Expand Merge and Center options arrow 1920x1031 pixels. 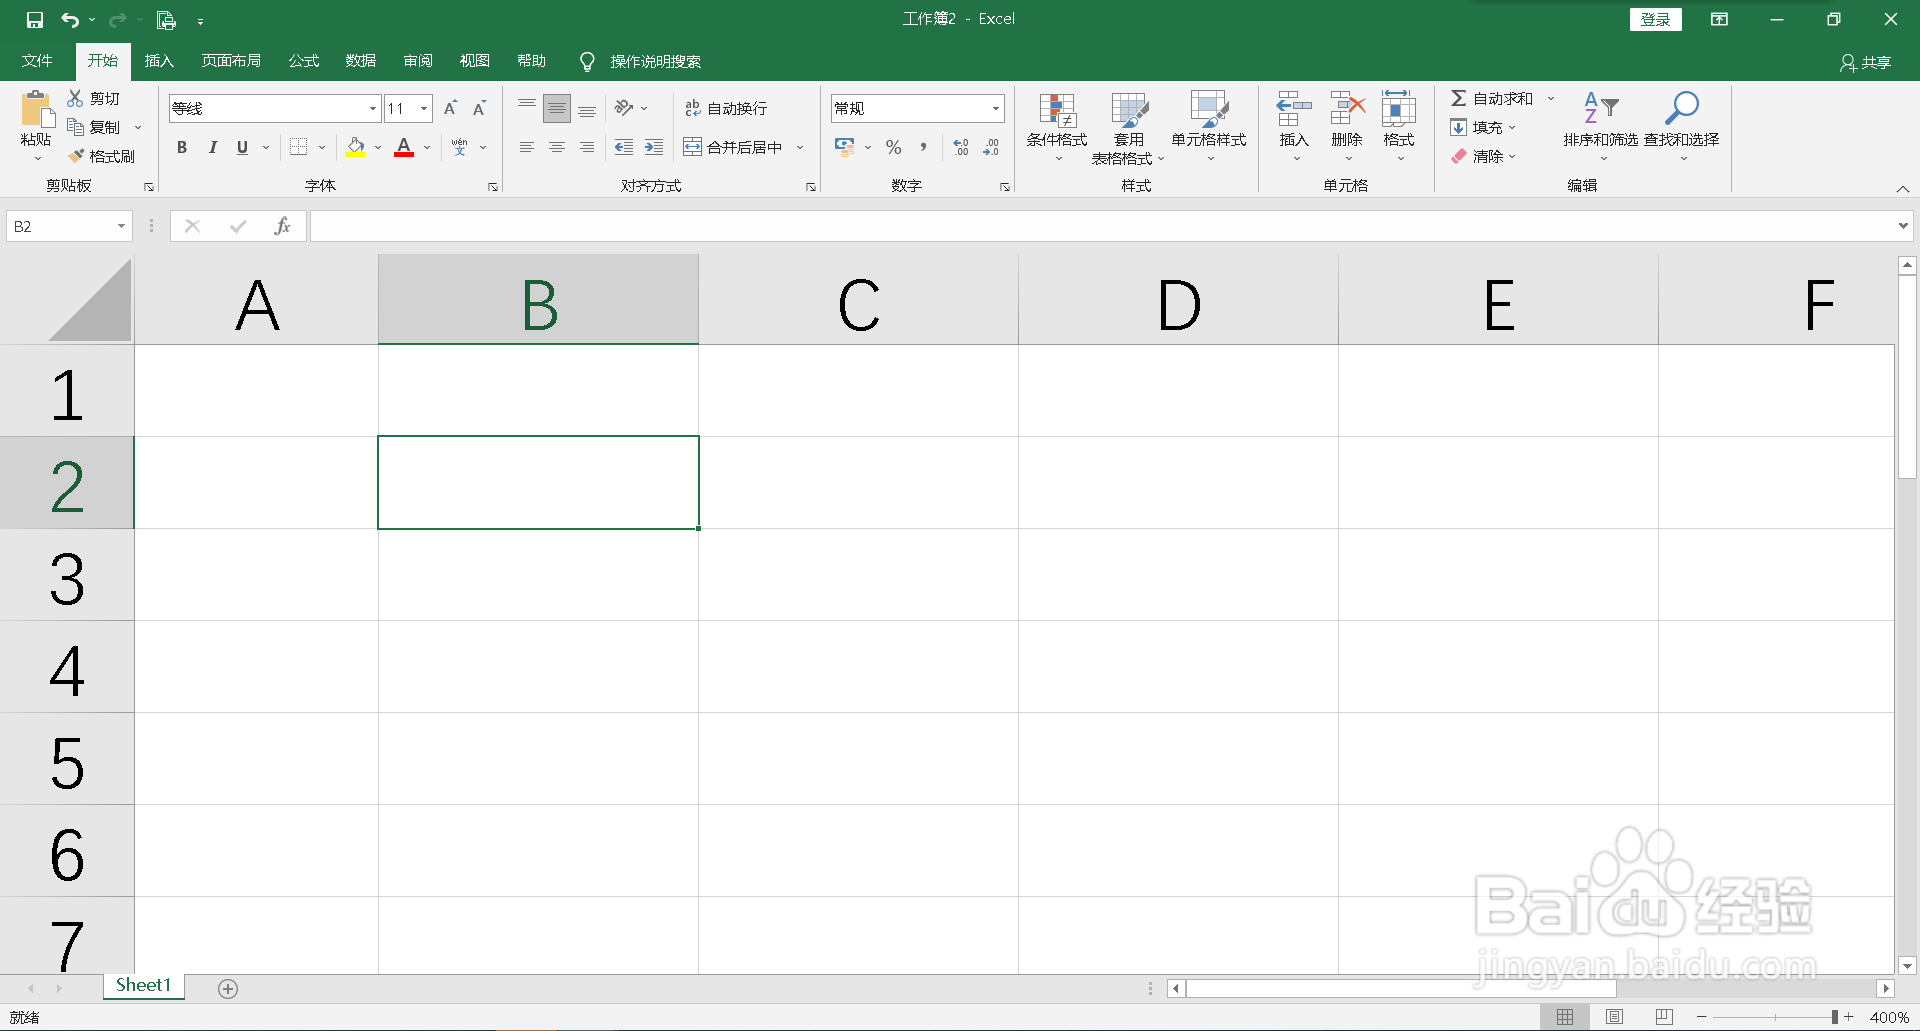(x=800, y=147)
